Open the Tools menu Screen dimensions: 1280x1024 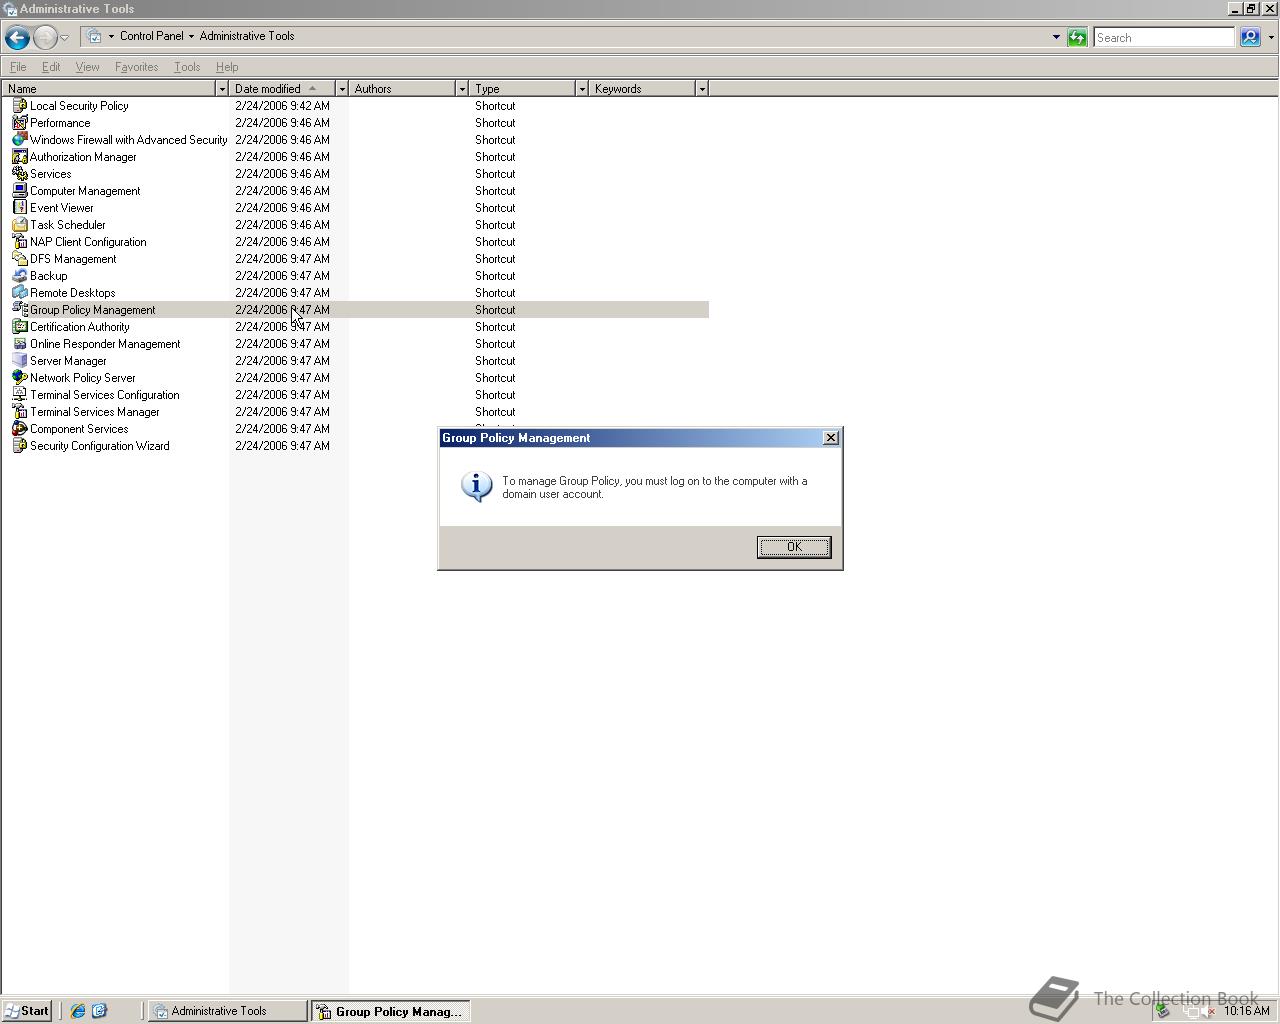(187, 67)
